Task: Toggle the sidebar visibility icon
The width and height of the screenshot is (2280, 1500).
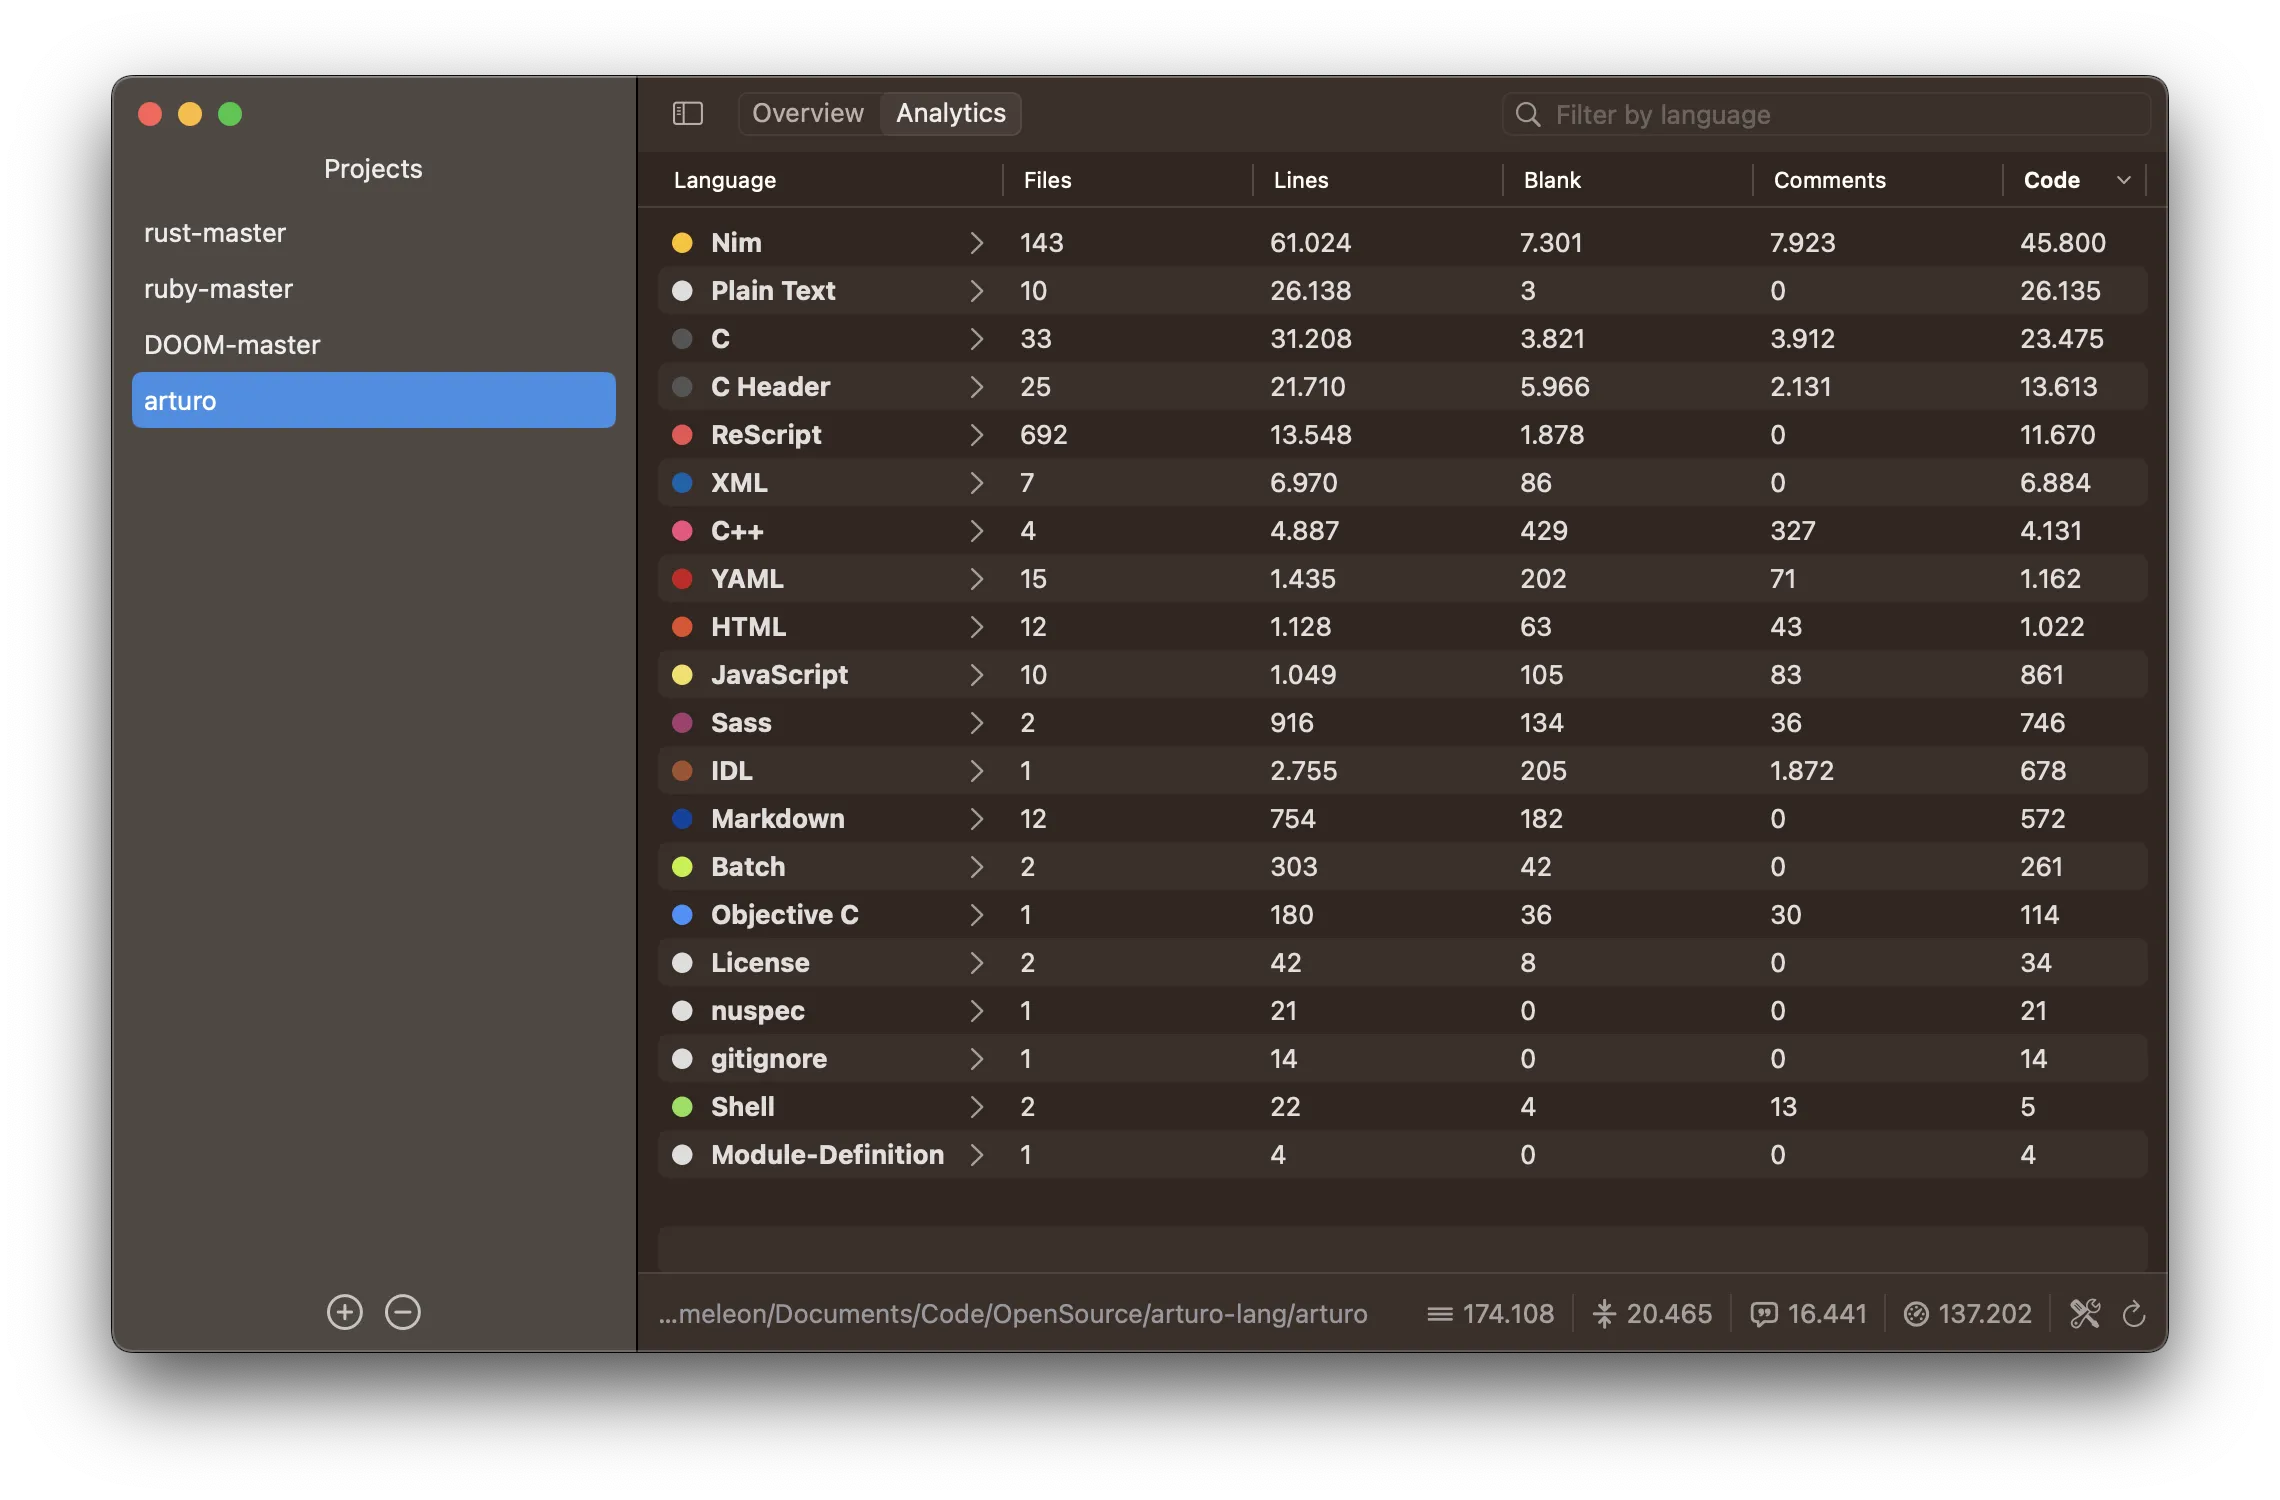Action: (687, 113)
